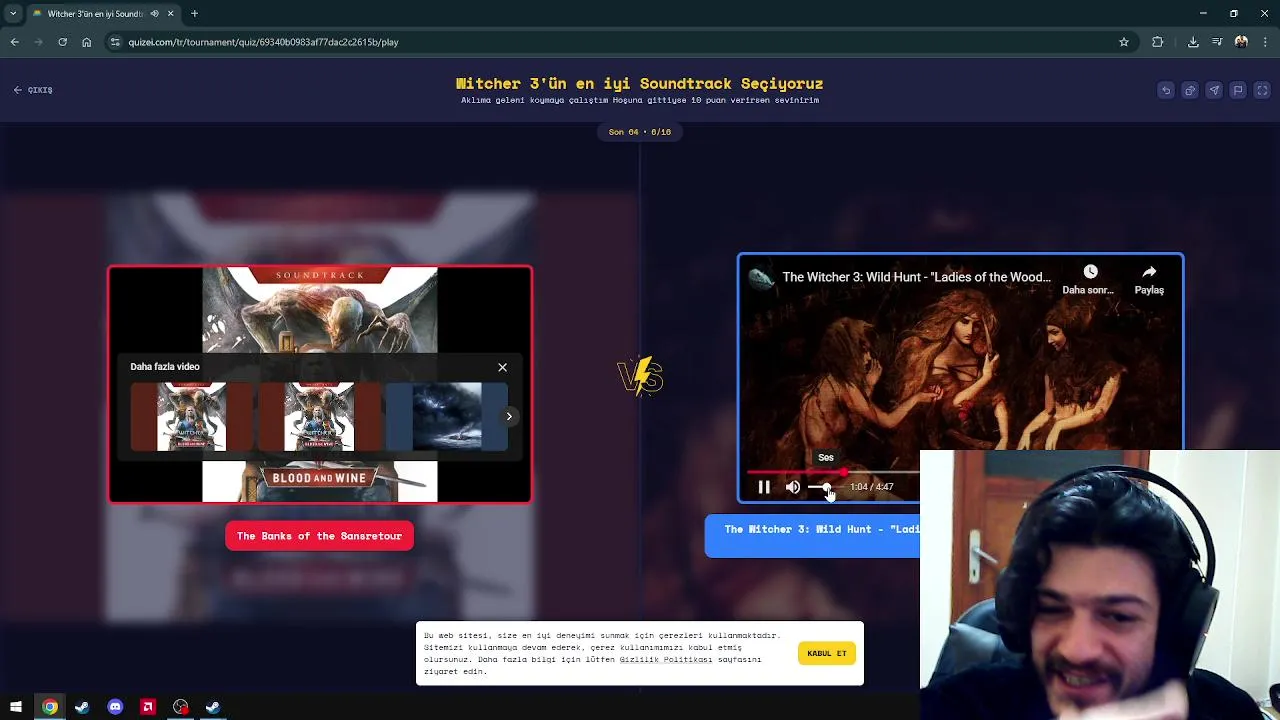The width and height of the screenshot is (1280, 720).
Task: Click the paper plane send icon
Action: pos(1214,90)
